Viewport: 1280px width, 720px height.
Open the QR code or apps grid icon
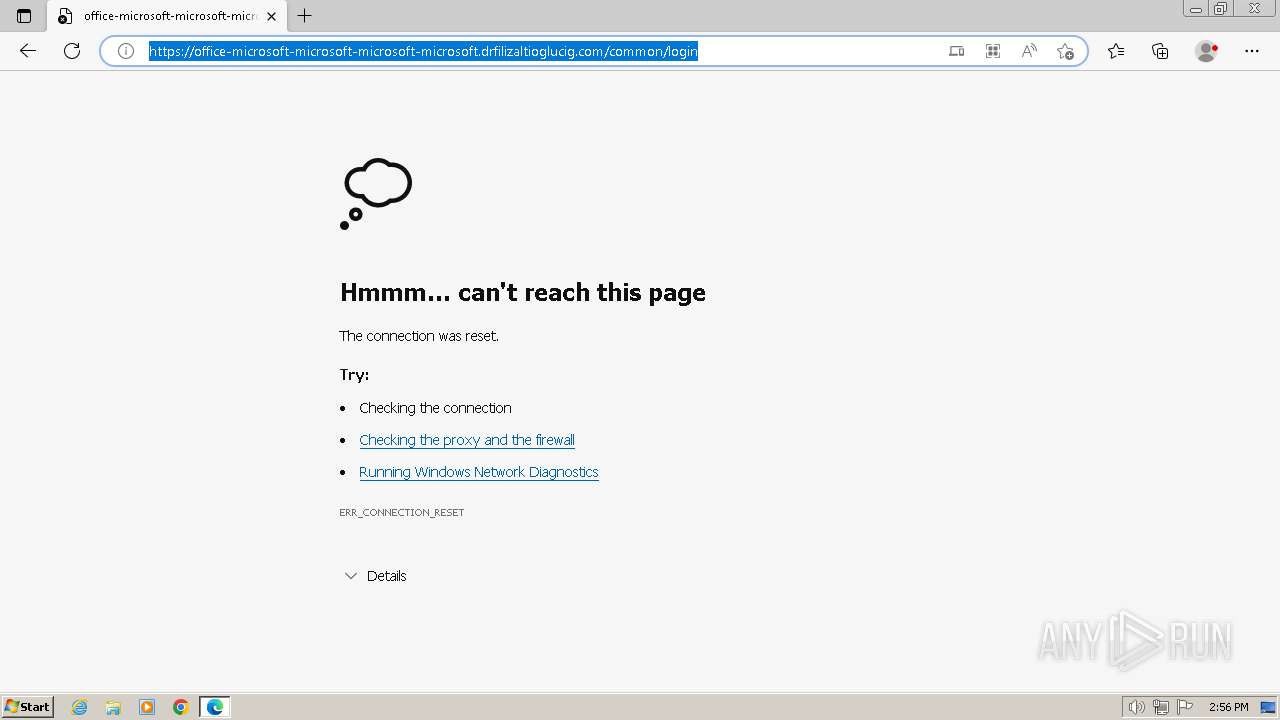click(993, 51)
